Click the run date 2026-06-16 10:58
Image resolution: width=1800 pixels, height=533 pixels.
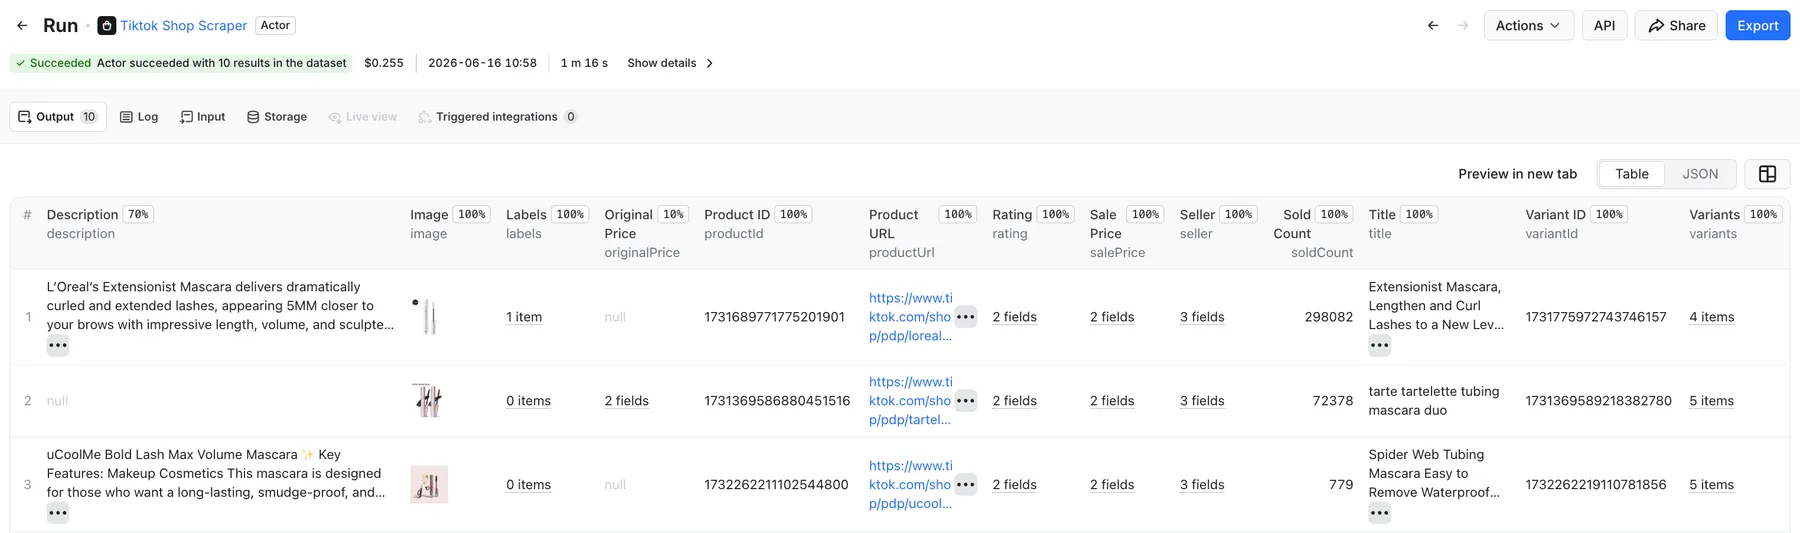(x=482, y=63)
